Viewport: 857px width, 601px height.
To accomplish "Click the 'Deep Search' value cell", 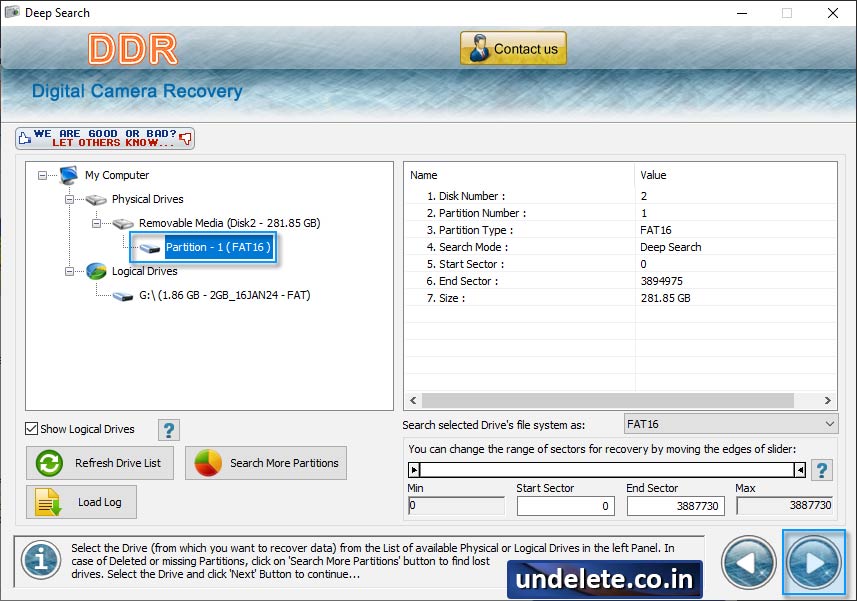I will tap(671, 247).
